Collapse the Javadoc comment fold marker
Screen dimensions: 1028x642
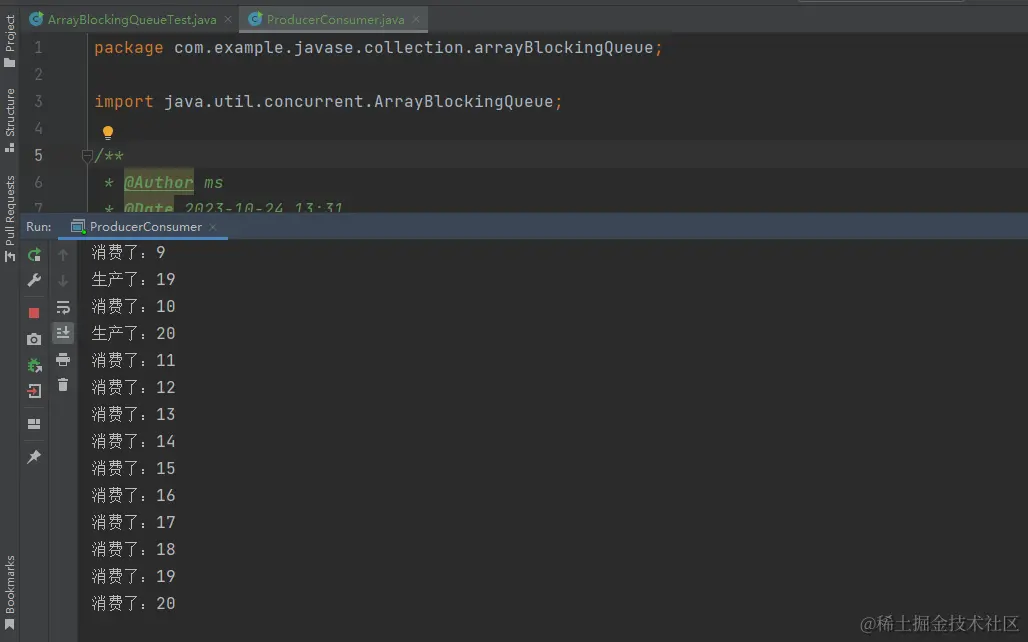(x=87, y=156)
